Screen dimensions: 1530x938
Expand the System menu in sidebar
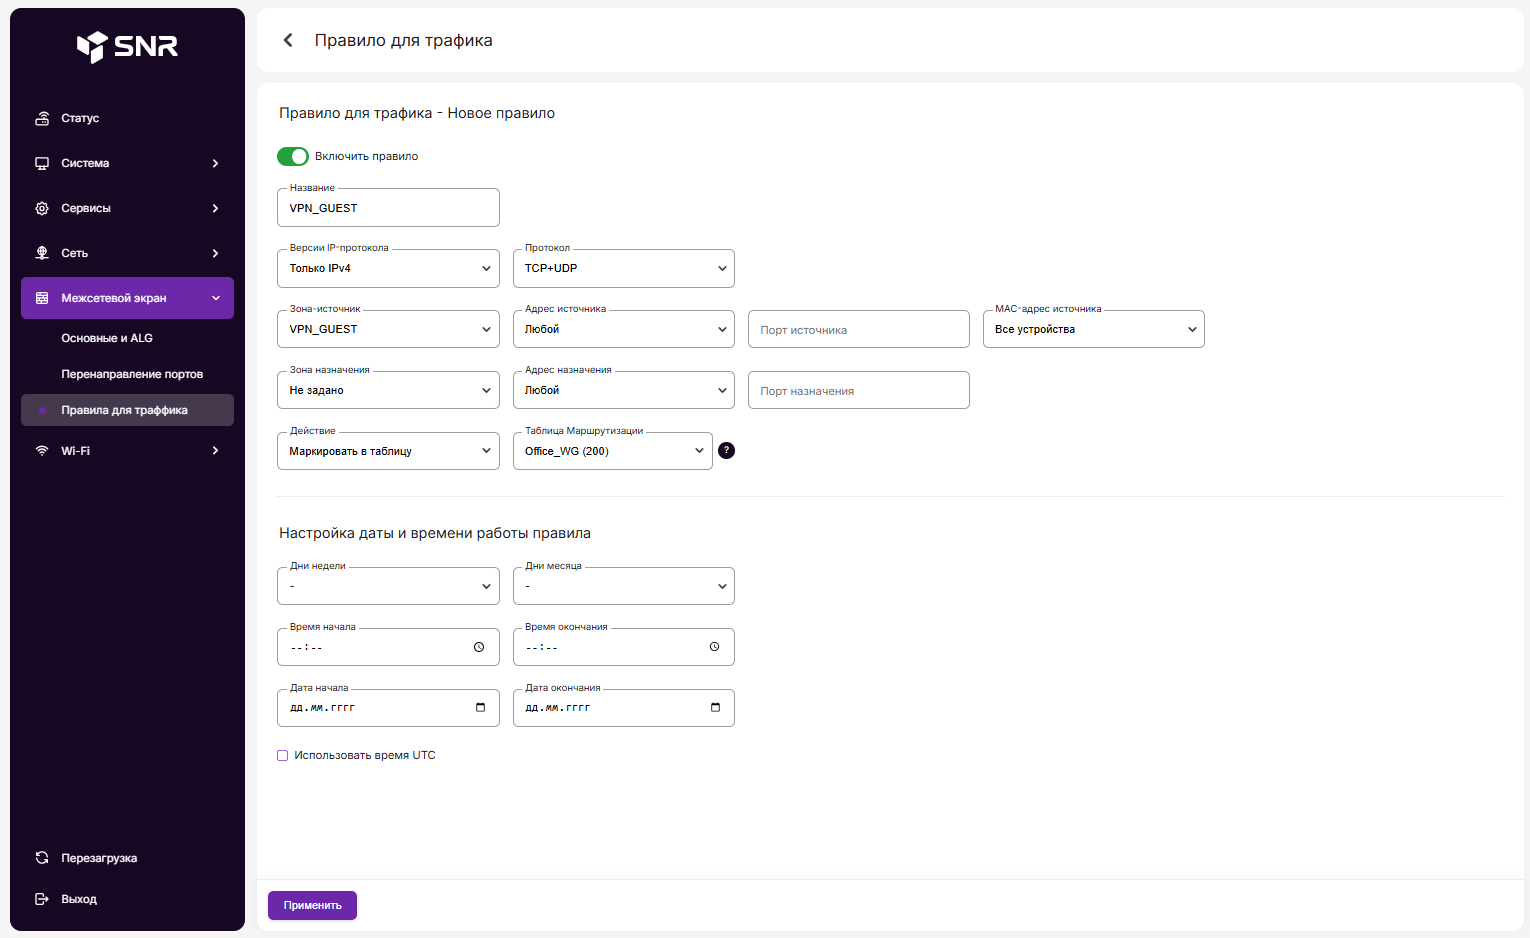click(x=127, y=163)
